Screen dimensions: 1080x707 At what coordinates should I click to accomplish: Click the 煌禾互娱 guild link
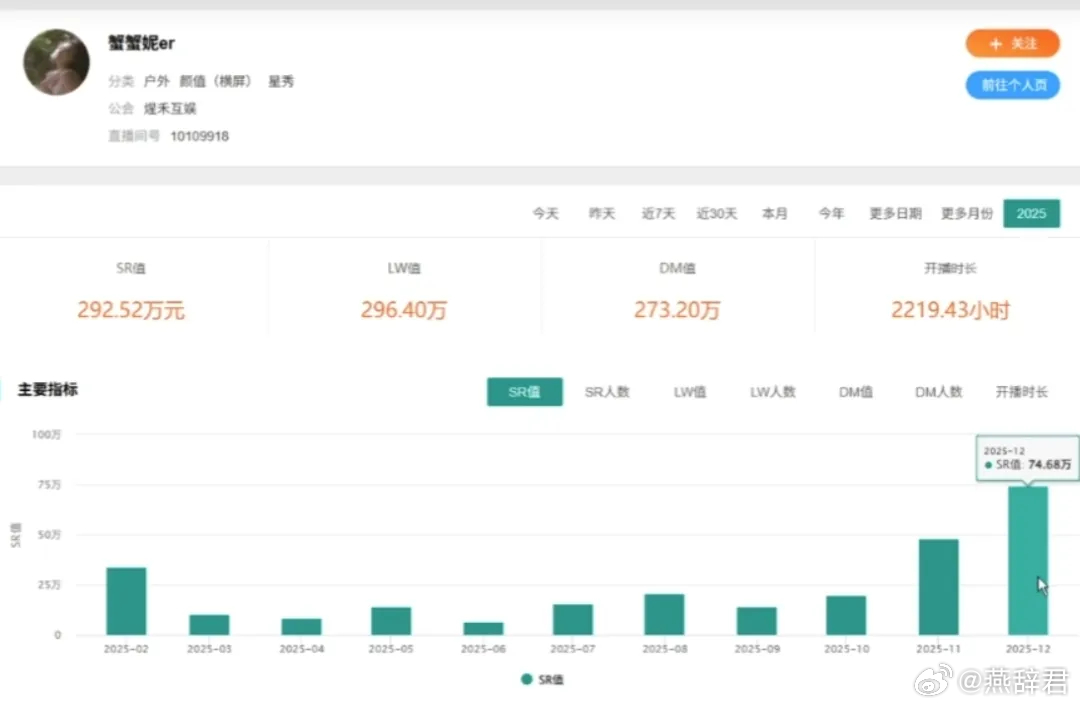point(170,108)
